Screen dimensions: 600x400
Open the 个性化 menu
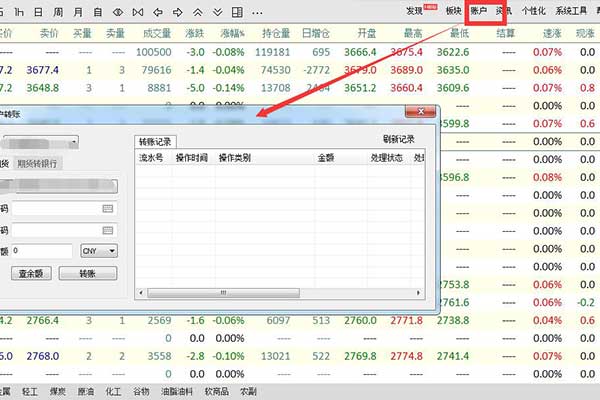(533, 11)
